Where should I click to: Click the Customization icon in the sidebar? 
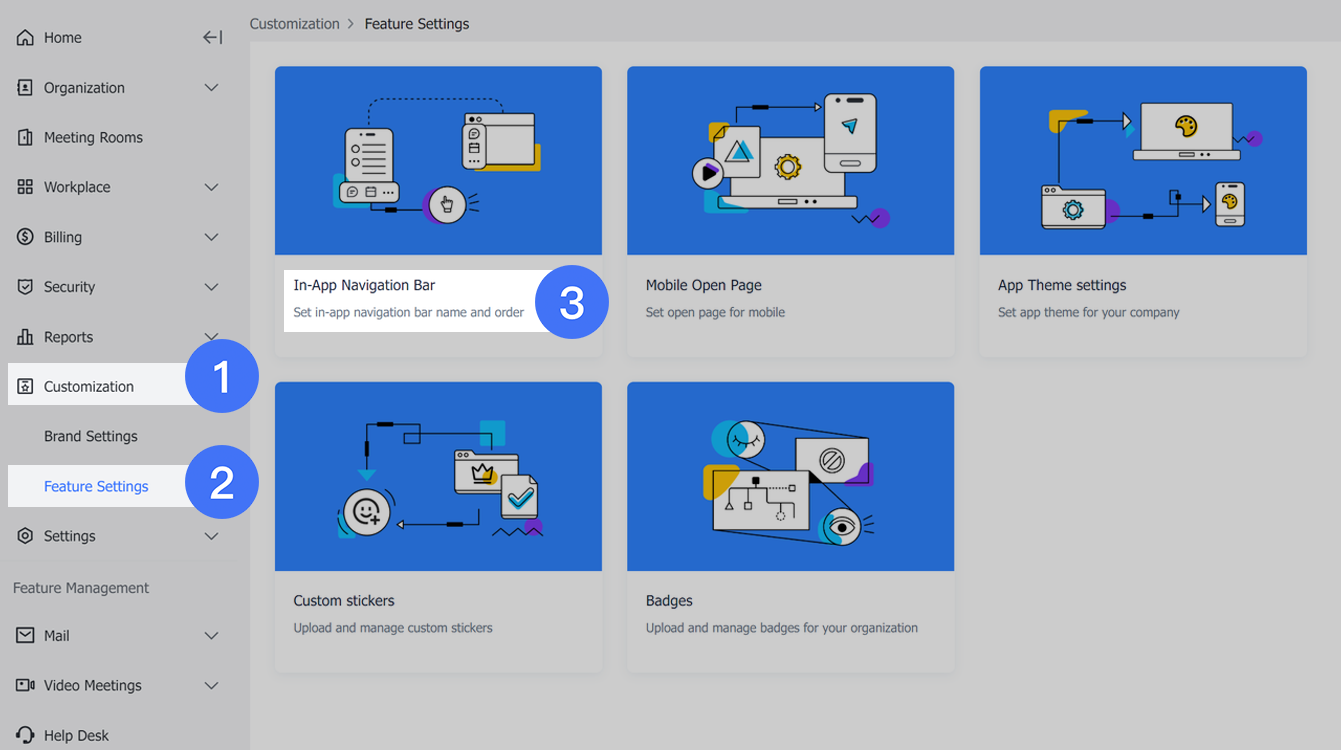pyautogui.click(x=23, y=386)
